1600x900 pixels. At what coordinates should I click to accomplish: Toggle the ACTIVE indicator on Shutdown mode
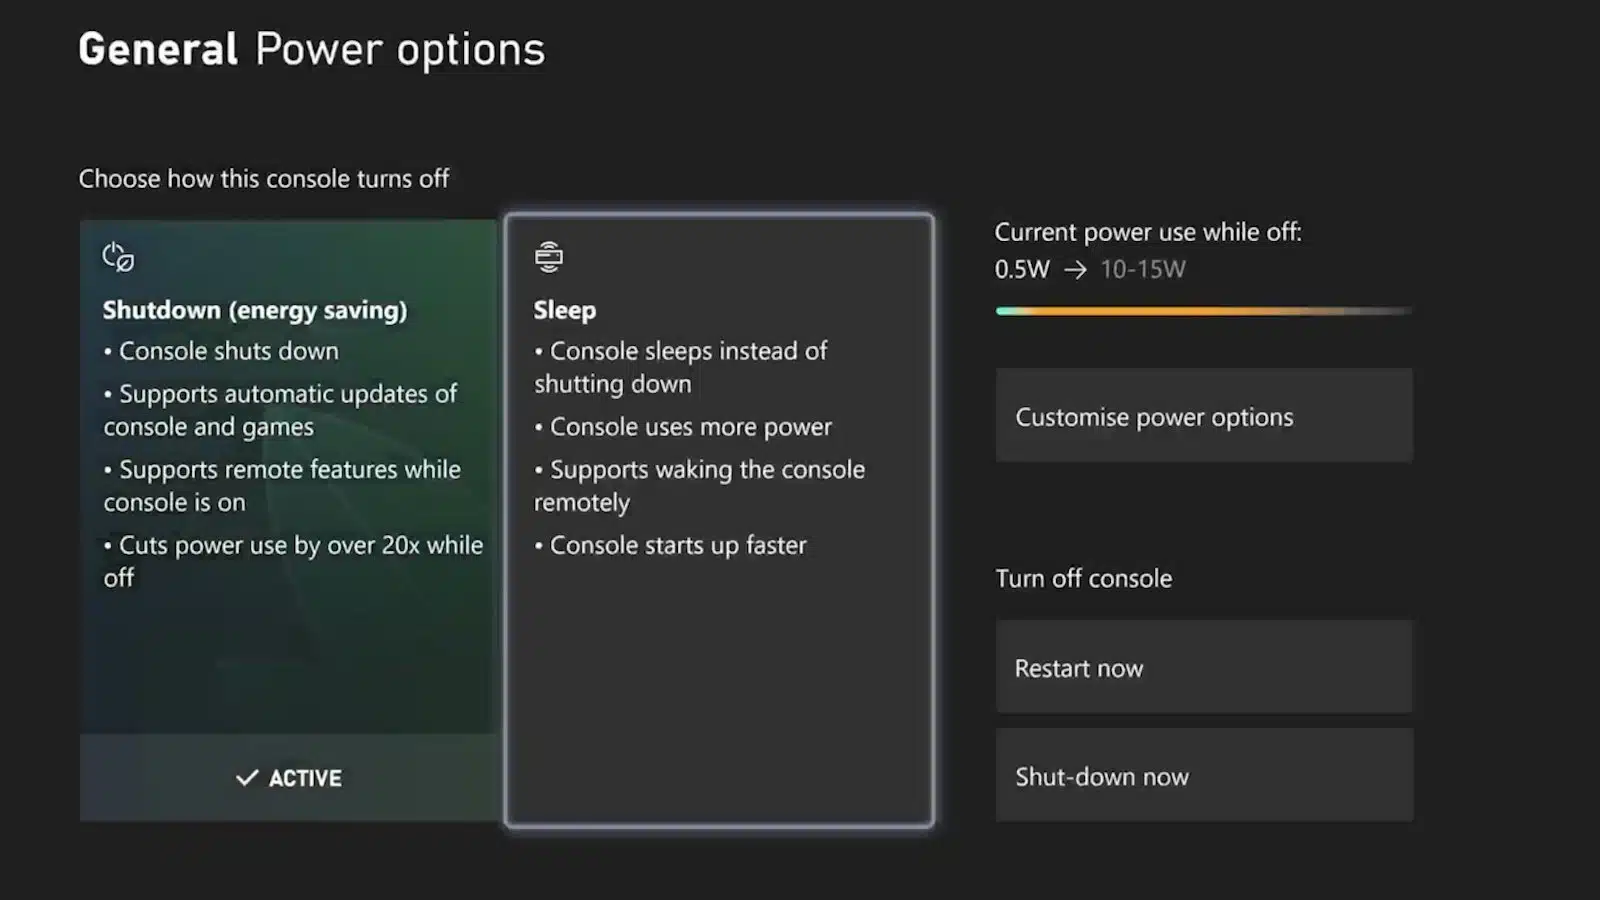click(x=287, y=777)
